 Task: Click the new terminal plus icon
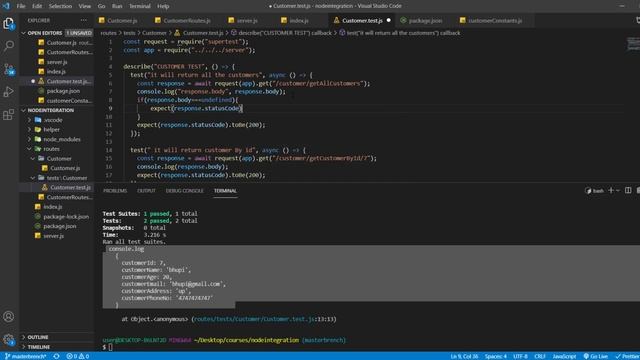click(611, 191)
